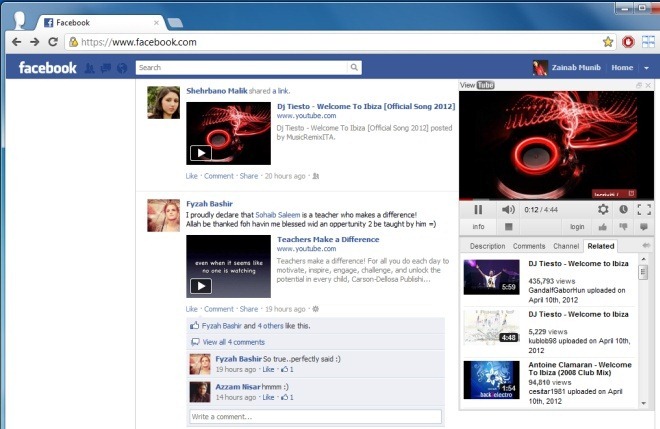The height and width of the screenshot is (429, 660).
Task: Open Sohaib Saleem tagged profile
Action: point(278,215)
